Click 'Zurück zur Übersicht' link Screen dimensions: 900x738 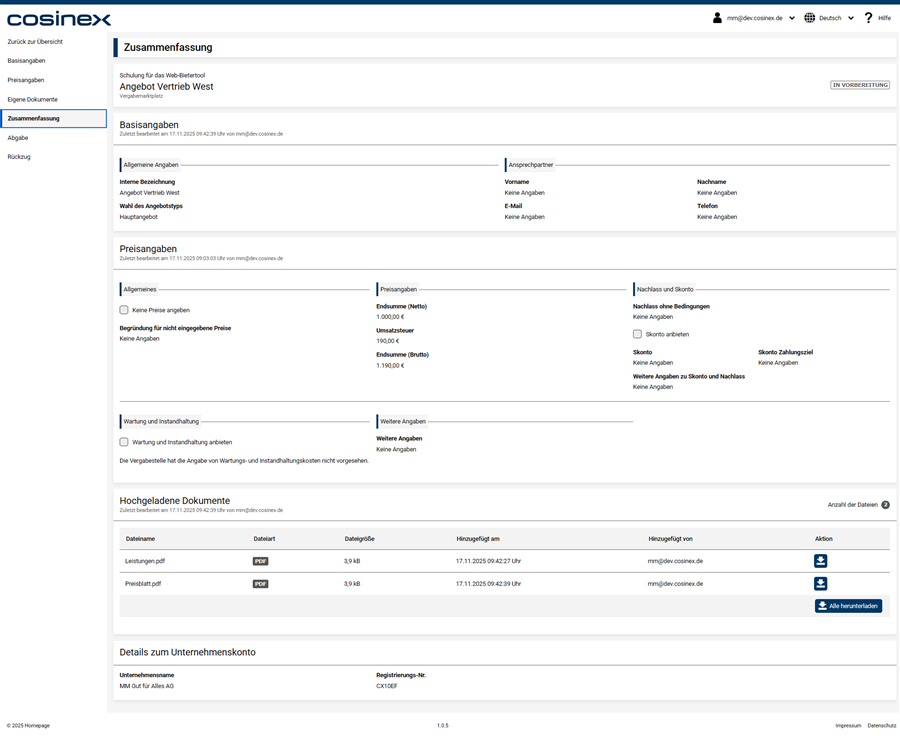[35, 42]
